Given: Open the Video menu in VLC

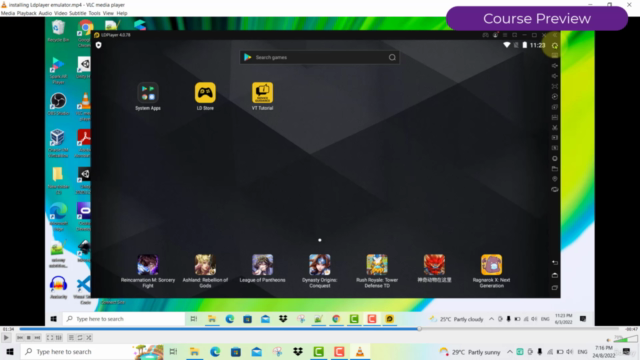Looking at the screenshot, I should tap(60, 13).
